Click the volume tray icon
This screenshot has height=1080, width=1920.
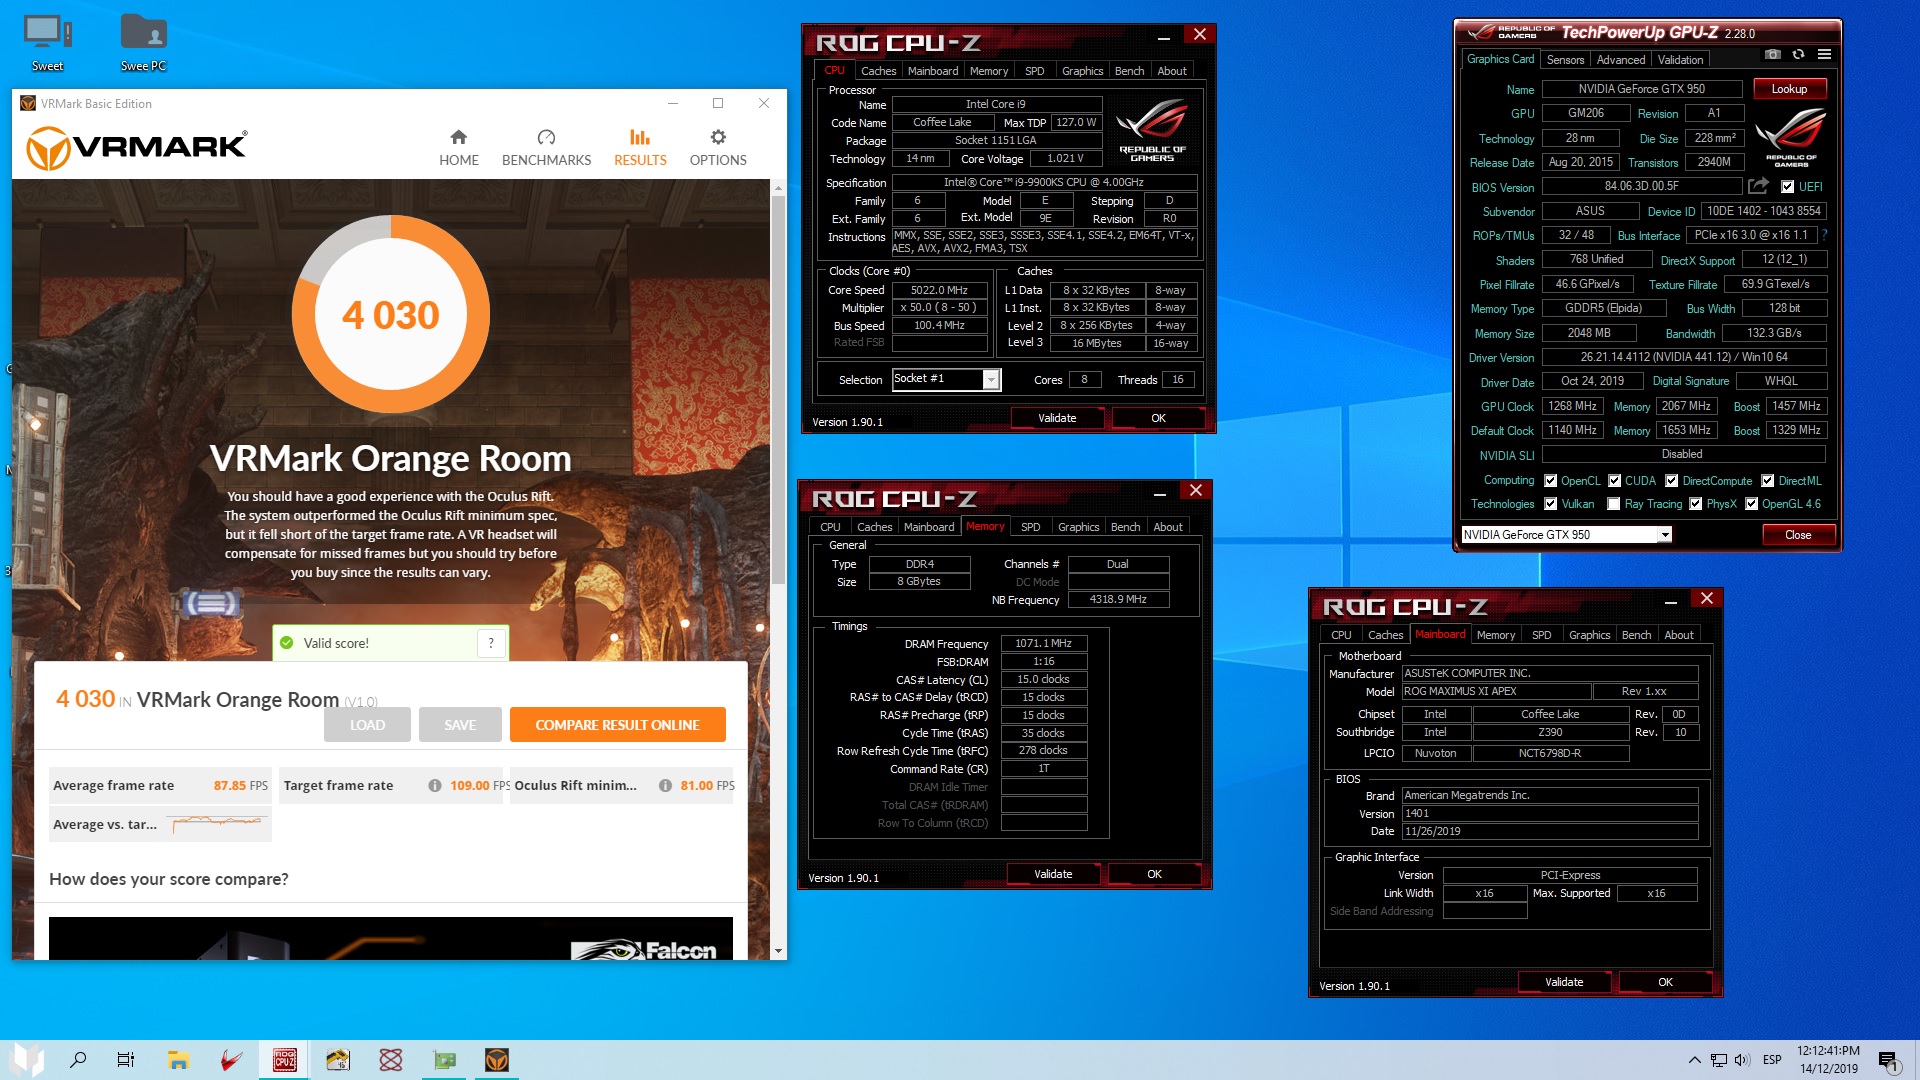point(1742,1060)
